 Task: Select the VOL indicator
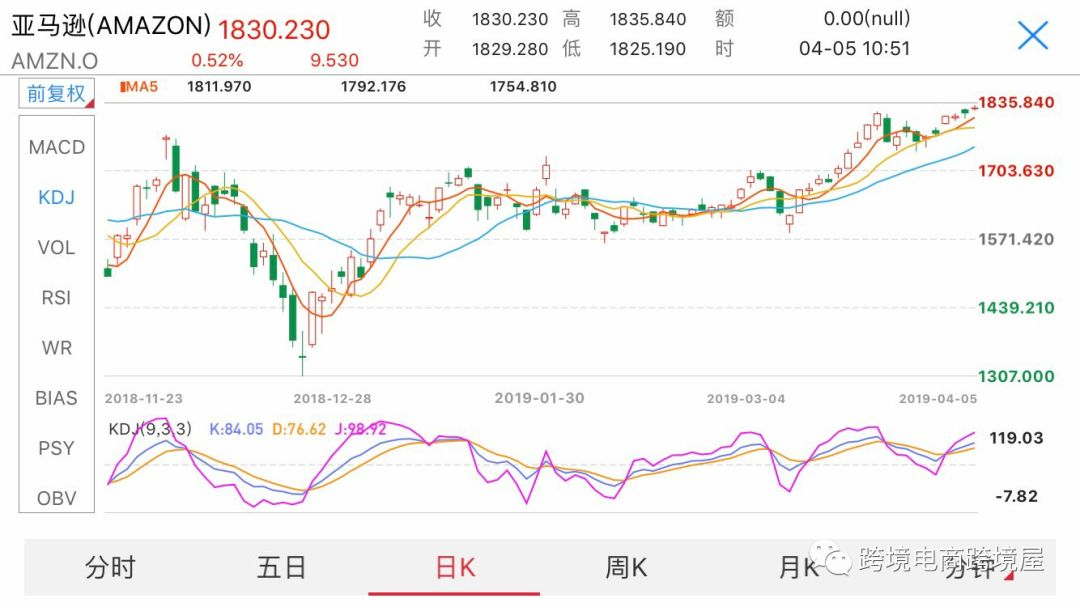click(x=57, y=247)
